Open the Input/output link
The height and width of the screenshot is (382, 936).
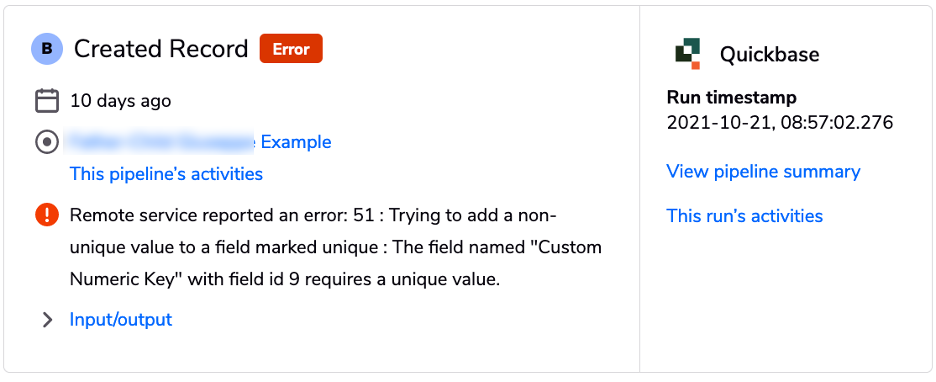coord(121,319)
